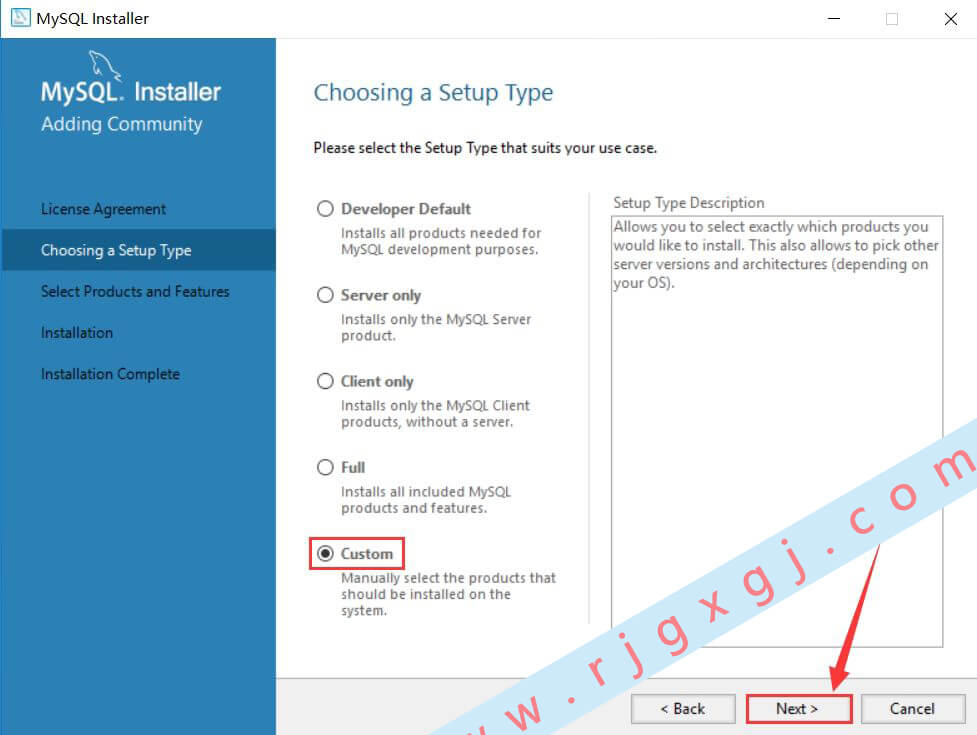Image resolution: width=977 pixels, height=735 pixels.
Task: Click the Next > button
Action: pyautogui.click(x=798, y=709)
